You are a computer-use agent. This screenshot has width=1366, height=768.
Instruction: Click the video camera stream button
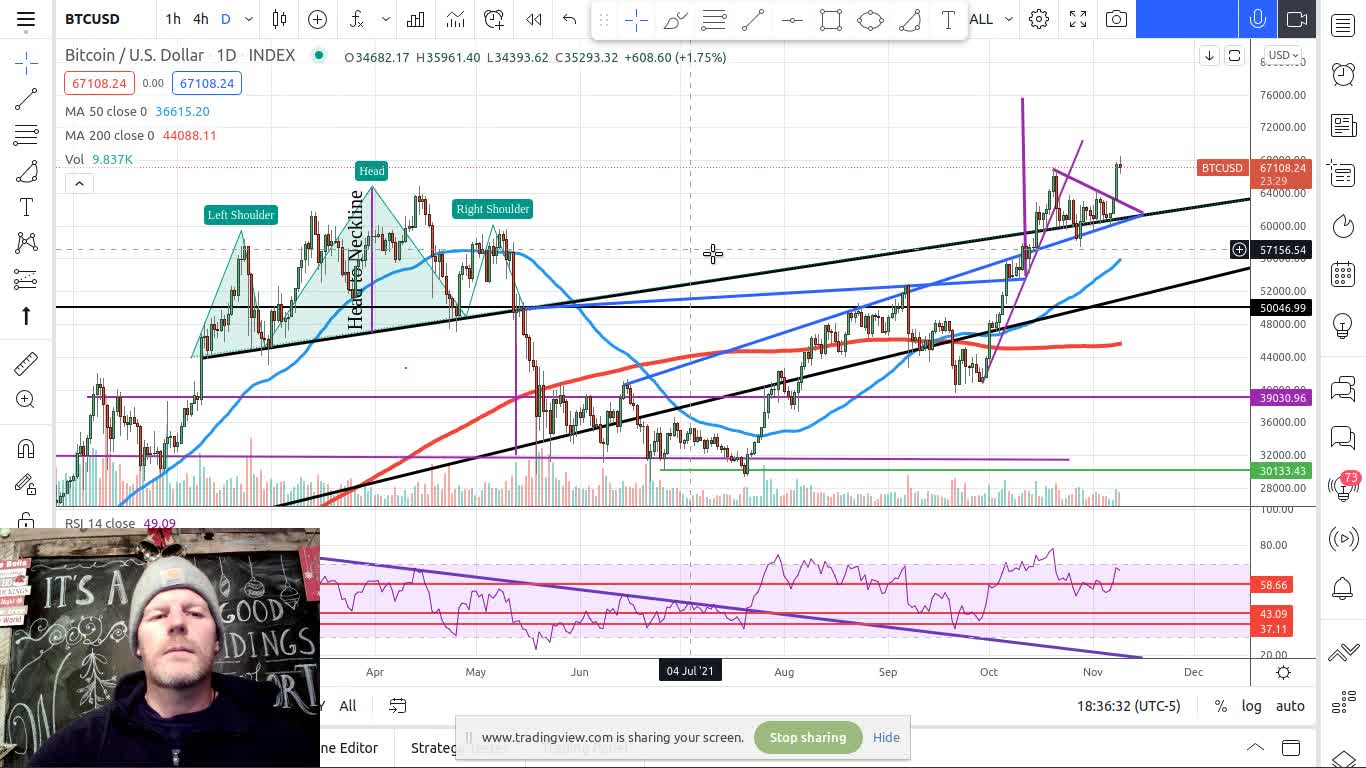pos(1297,19)
